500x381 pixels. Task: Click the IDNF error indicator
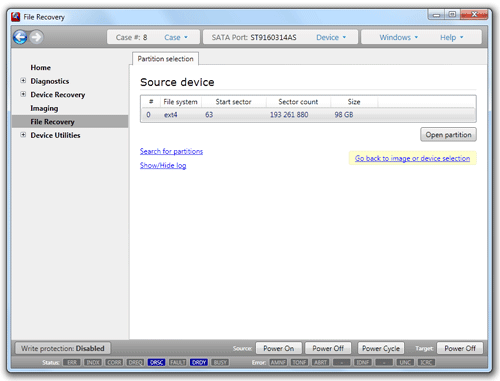(363, 362)
